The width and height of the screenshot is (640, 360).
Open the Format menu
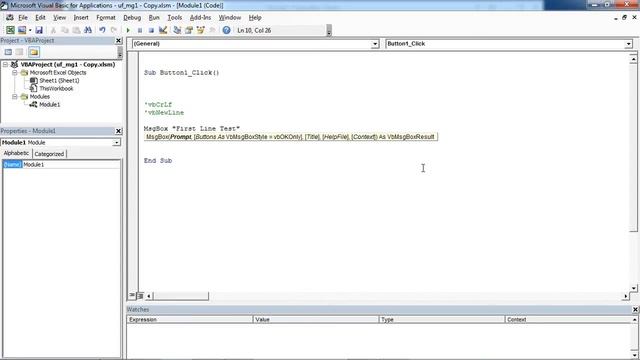[106, 18]
